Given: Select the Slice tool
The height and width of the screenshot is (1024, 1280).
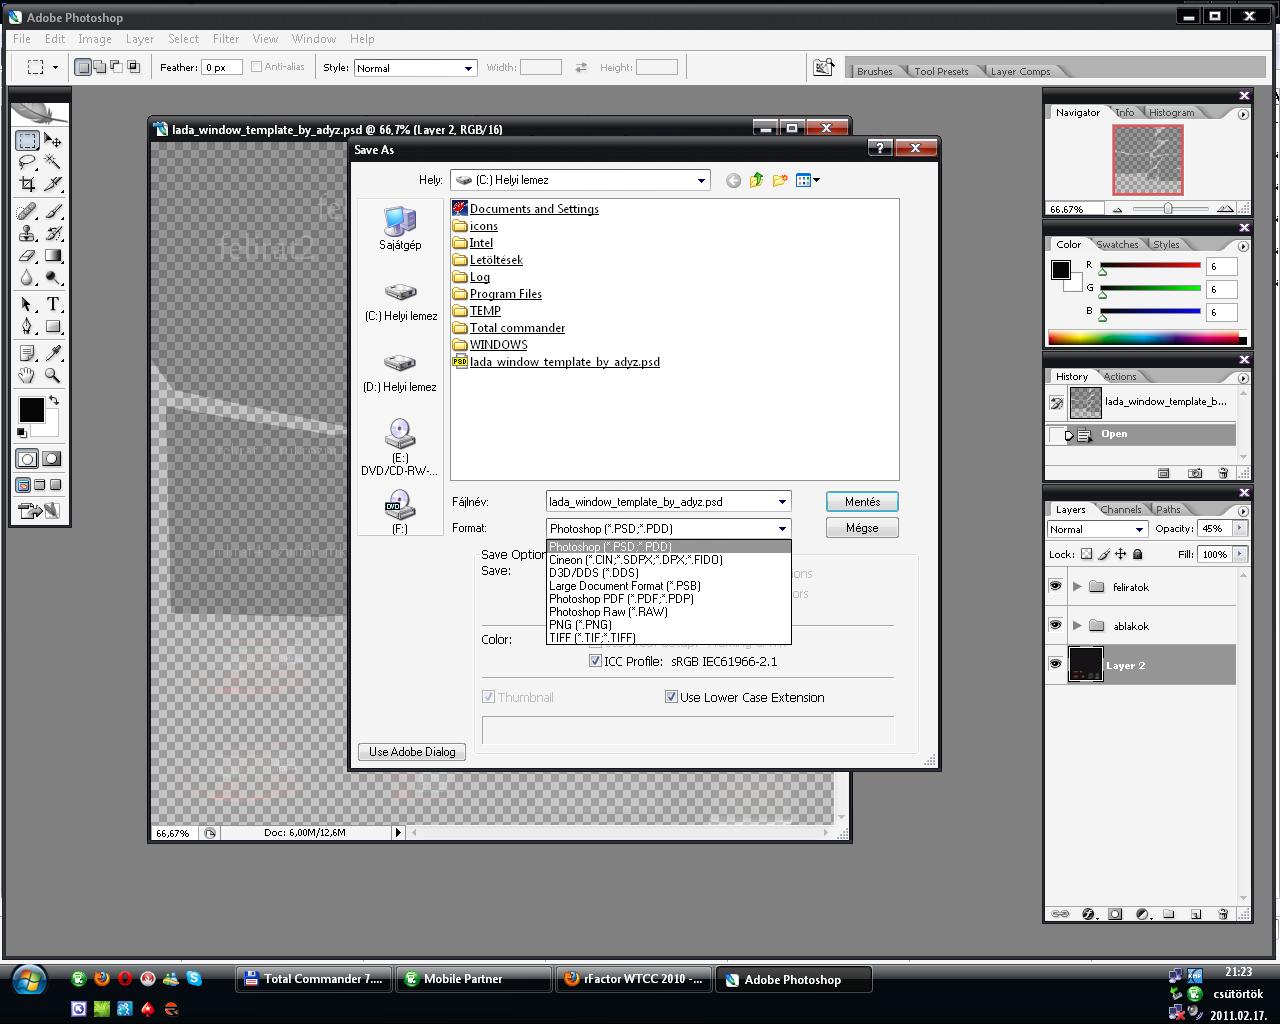Looking at the screenshot, I should pos(53,184).
